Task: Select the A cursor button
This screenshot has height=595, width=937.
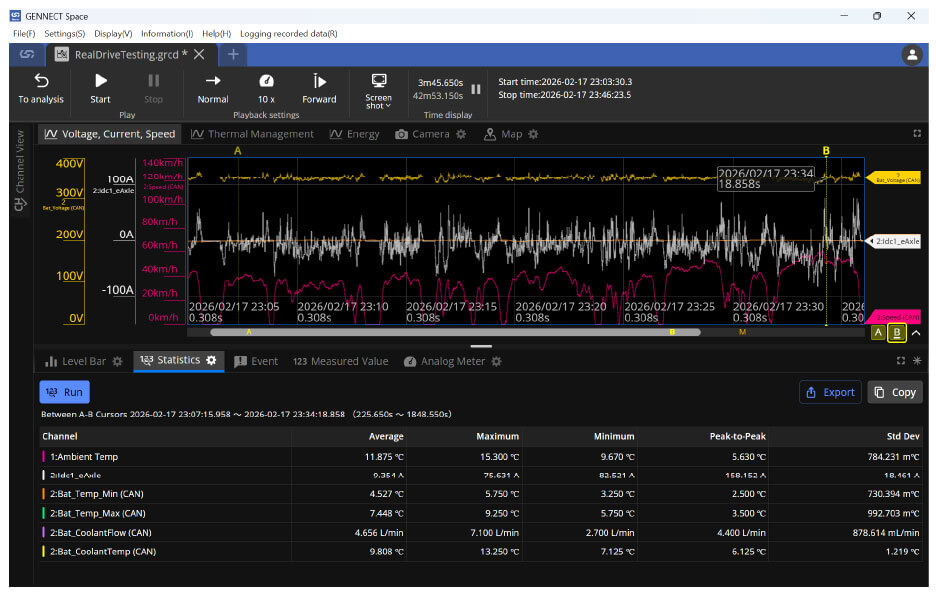Action: pyautogui.click(x=878, y=333)
